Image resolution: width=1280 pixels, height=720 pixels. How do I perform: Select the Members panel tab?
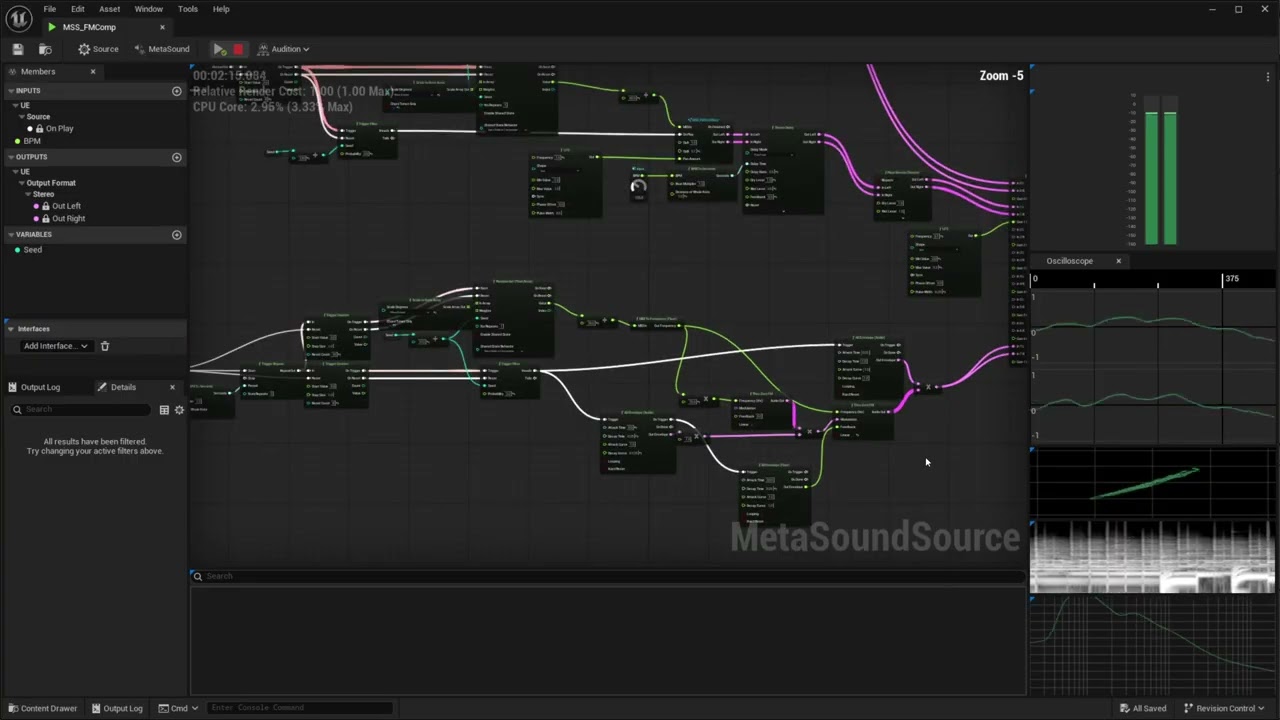click(38, 72)
